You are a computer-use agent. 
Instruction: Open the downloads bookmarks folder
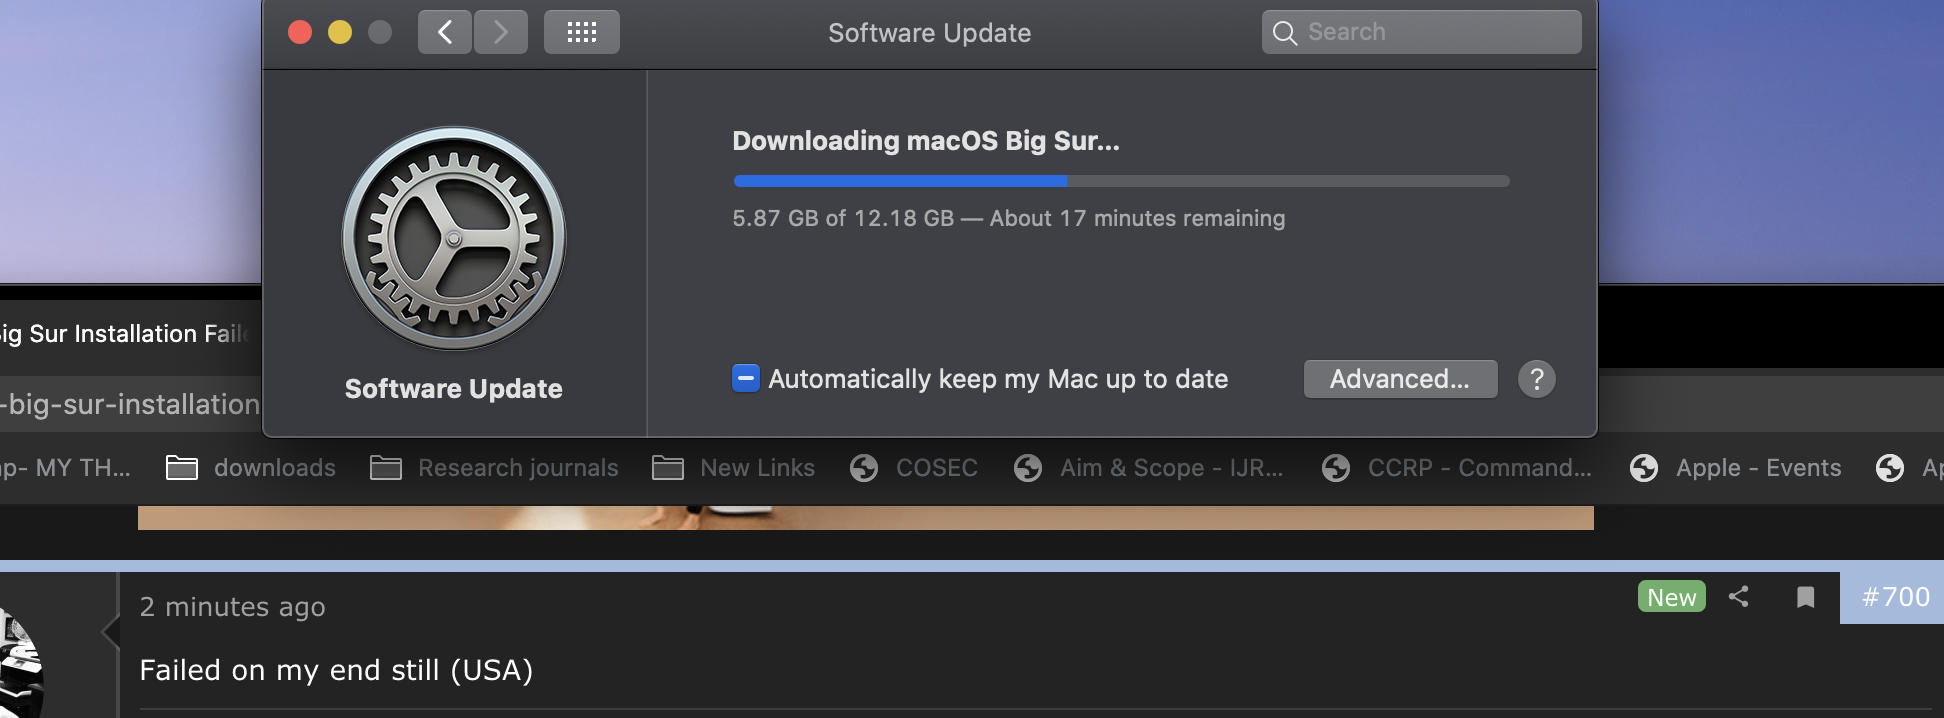(x=251, y=468)
